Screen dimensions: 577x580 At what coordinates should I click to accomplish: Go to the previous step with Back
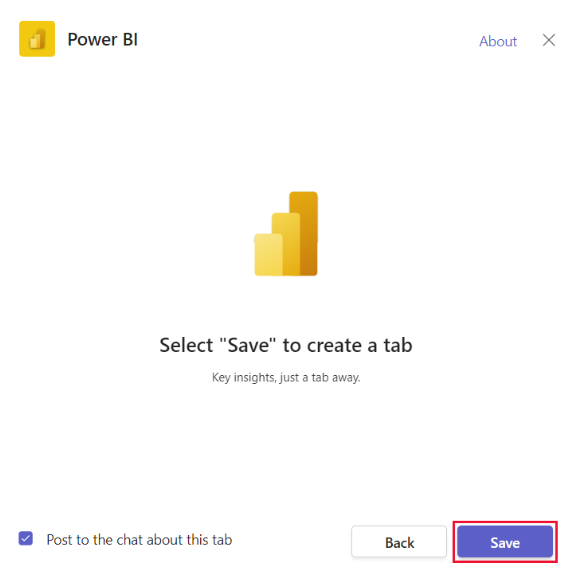tap(399, 542)
